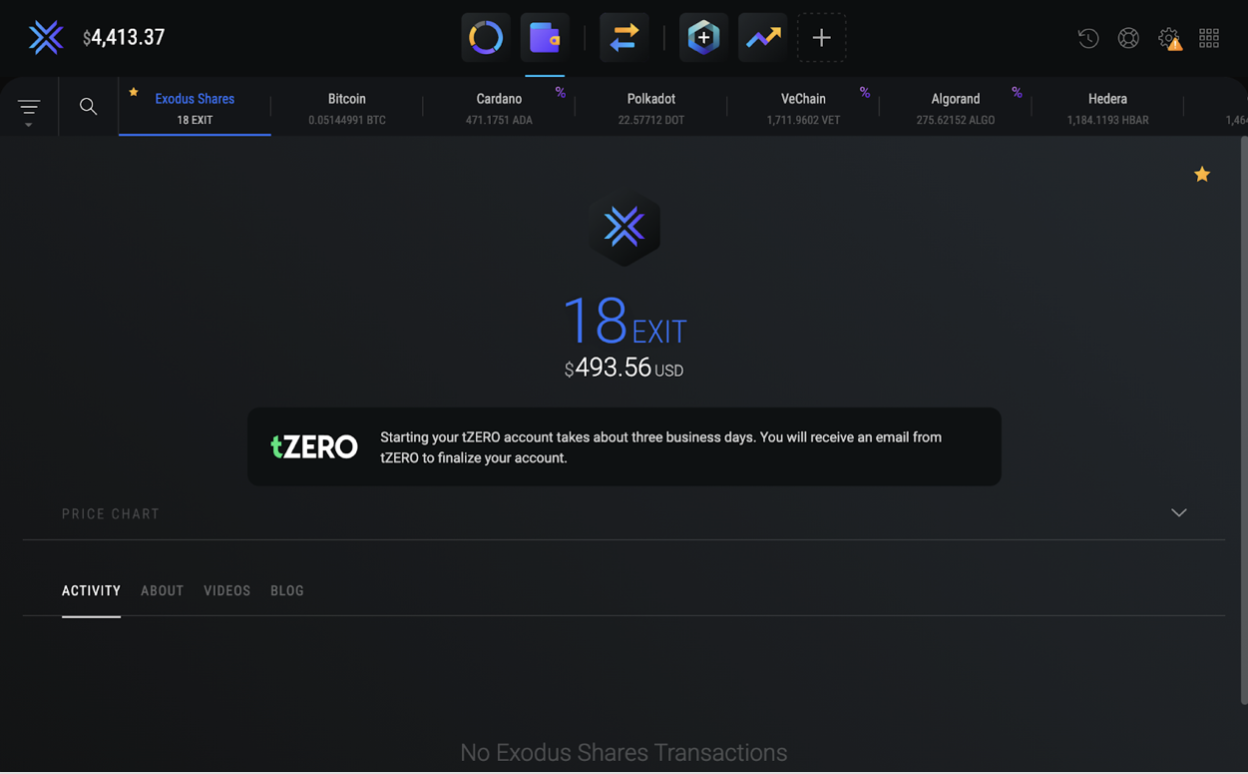Click the total balance $4,413.37
1248x774 pixels.
pyautogui.click(x=124, y=38)
